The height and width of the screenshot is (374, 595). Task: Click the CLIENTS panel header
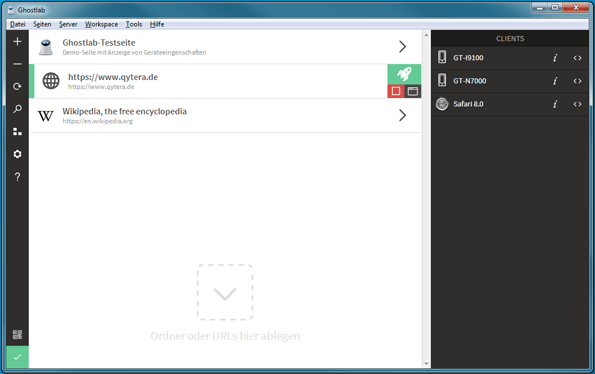(x=510, y=39)
